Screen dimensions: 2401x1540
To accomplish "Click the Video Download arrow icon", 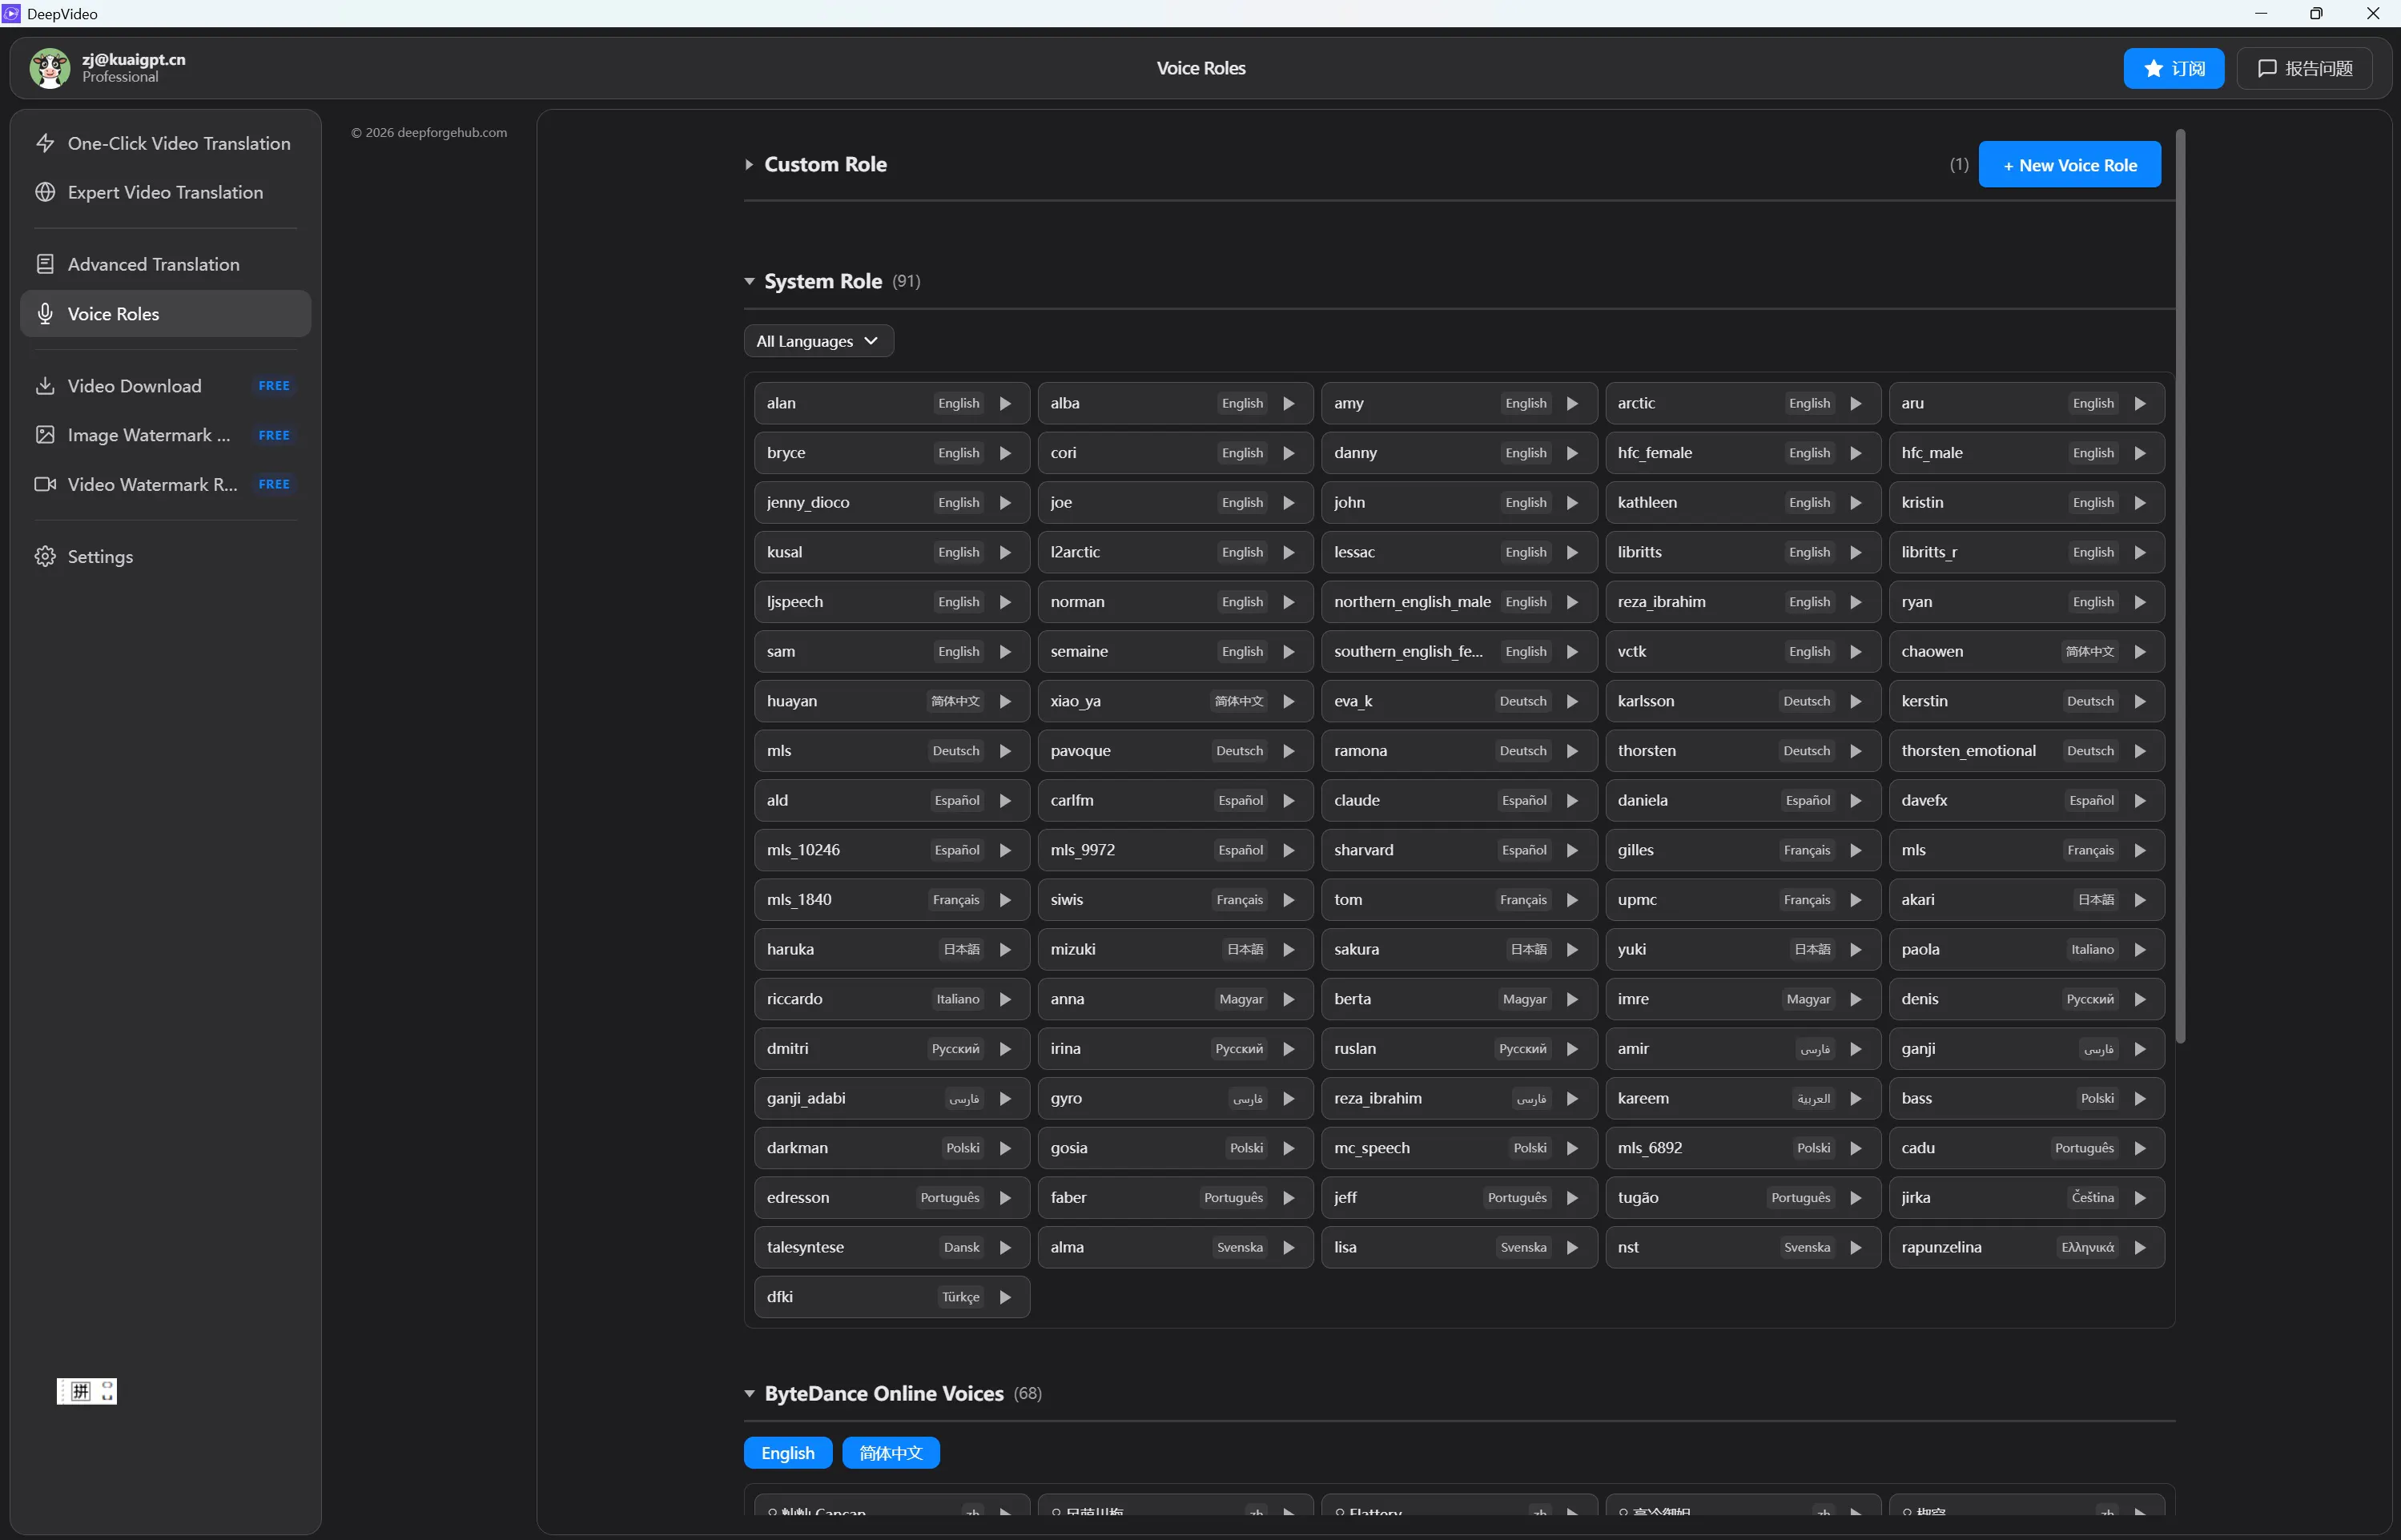I will coord(45,386).
